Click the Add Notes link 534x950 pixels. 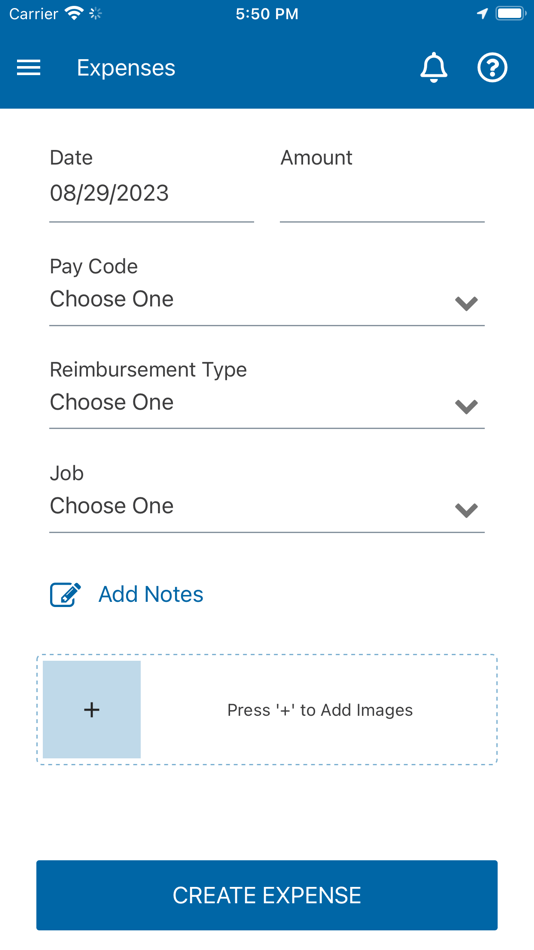[151, 594]
